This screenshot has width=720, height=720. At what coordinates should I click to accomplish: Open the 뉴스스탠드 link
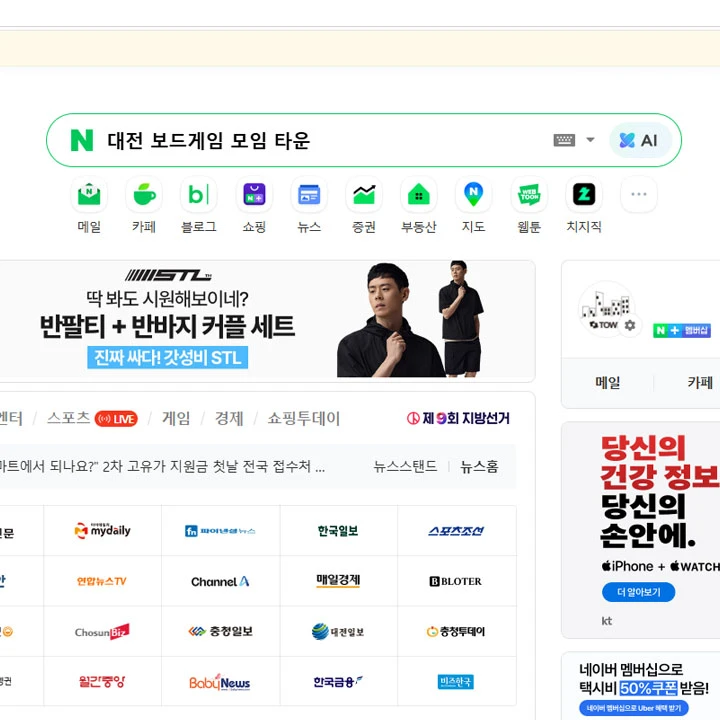coord(405,467)
